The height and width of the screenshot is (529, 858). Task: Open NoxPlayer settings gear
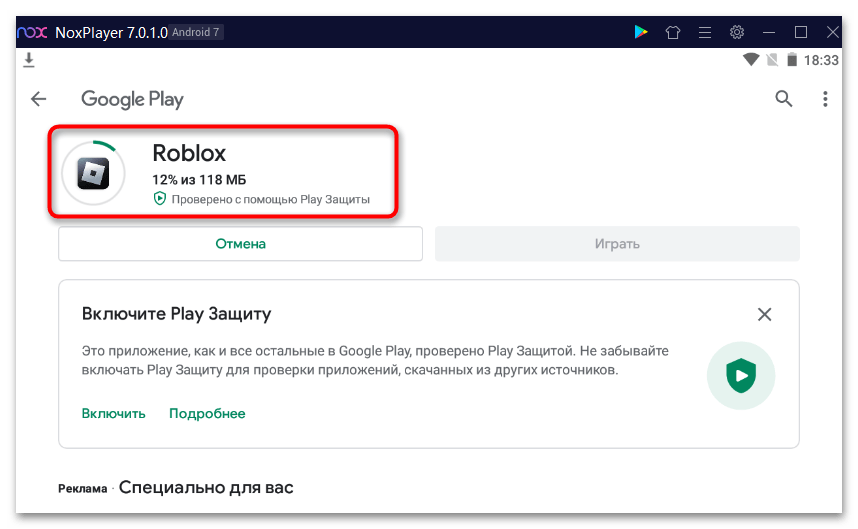(737, 32)
